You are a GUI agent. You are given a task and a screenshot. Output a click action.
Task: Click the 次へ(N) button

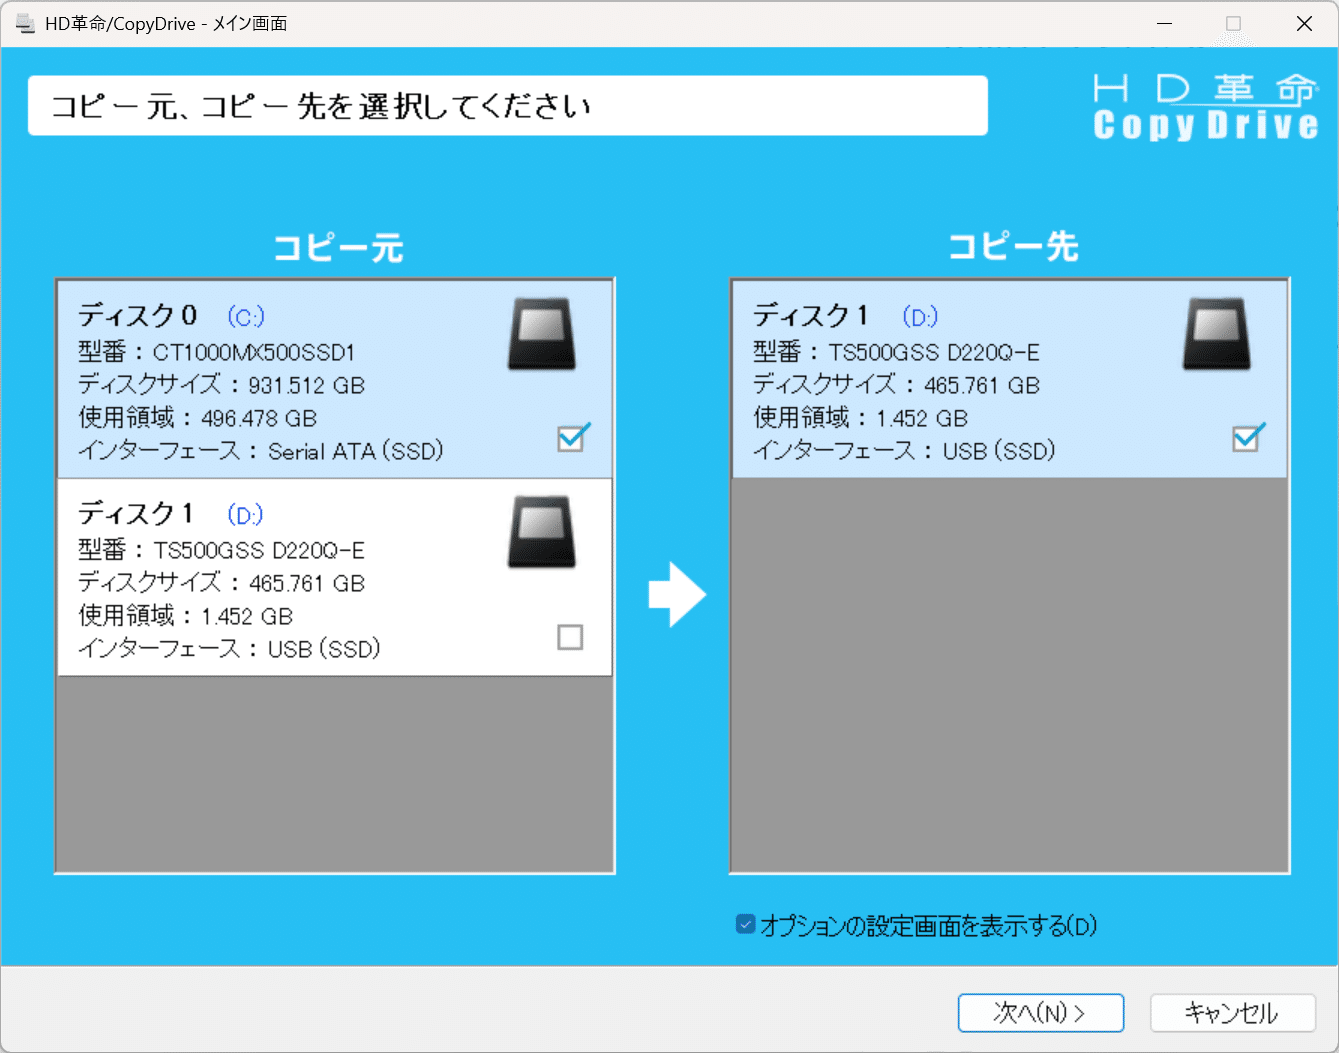coord(1040,1012)
